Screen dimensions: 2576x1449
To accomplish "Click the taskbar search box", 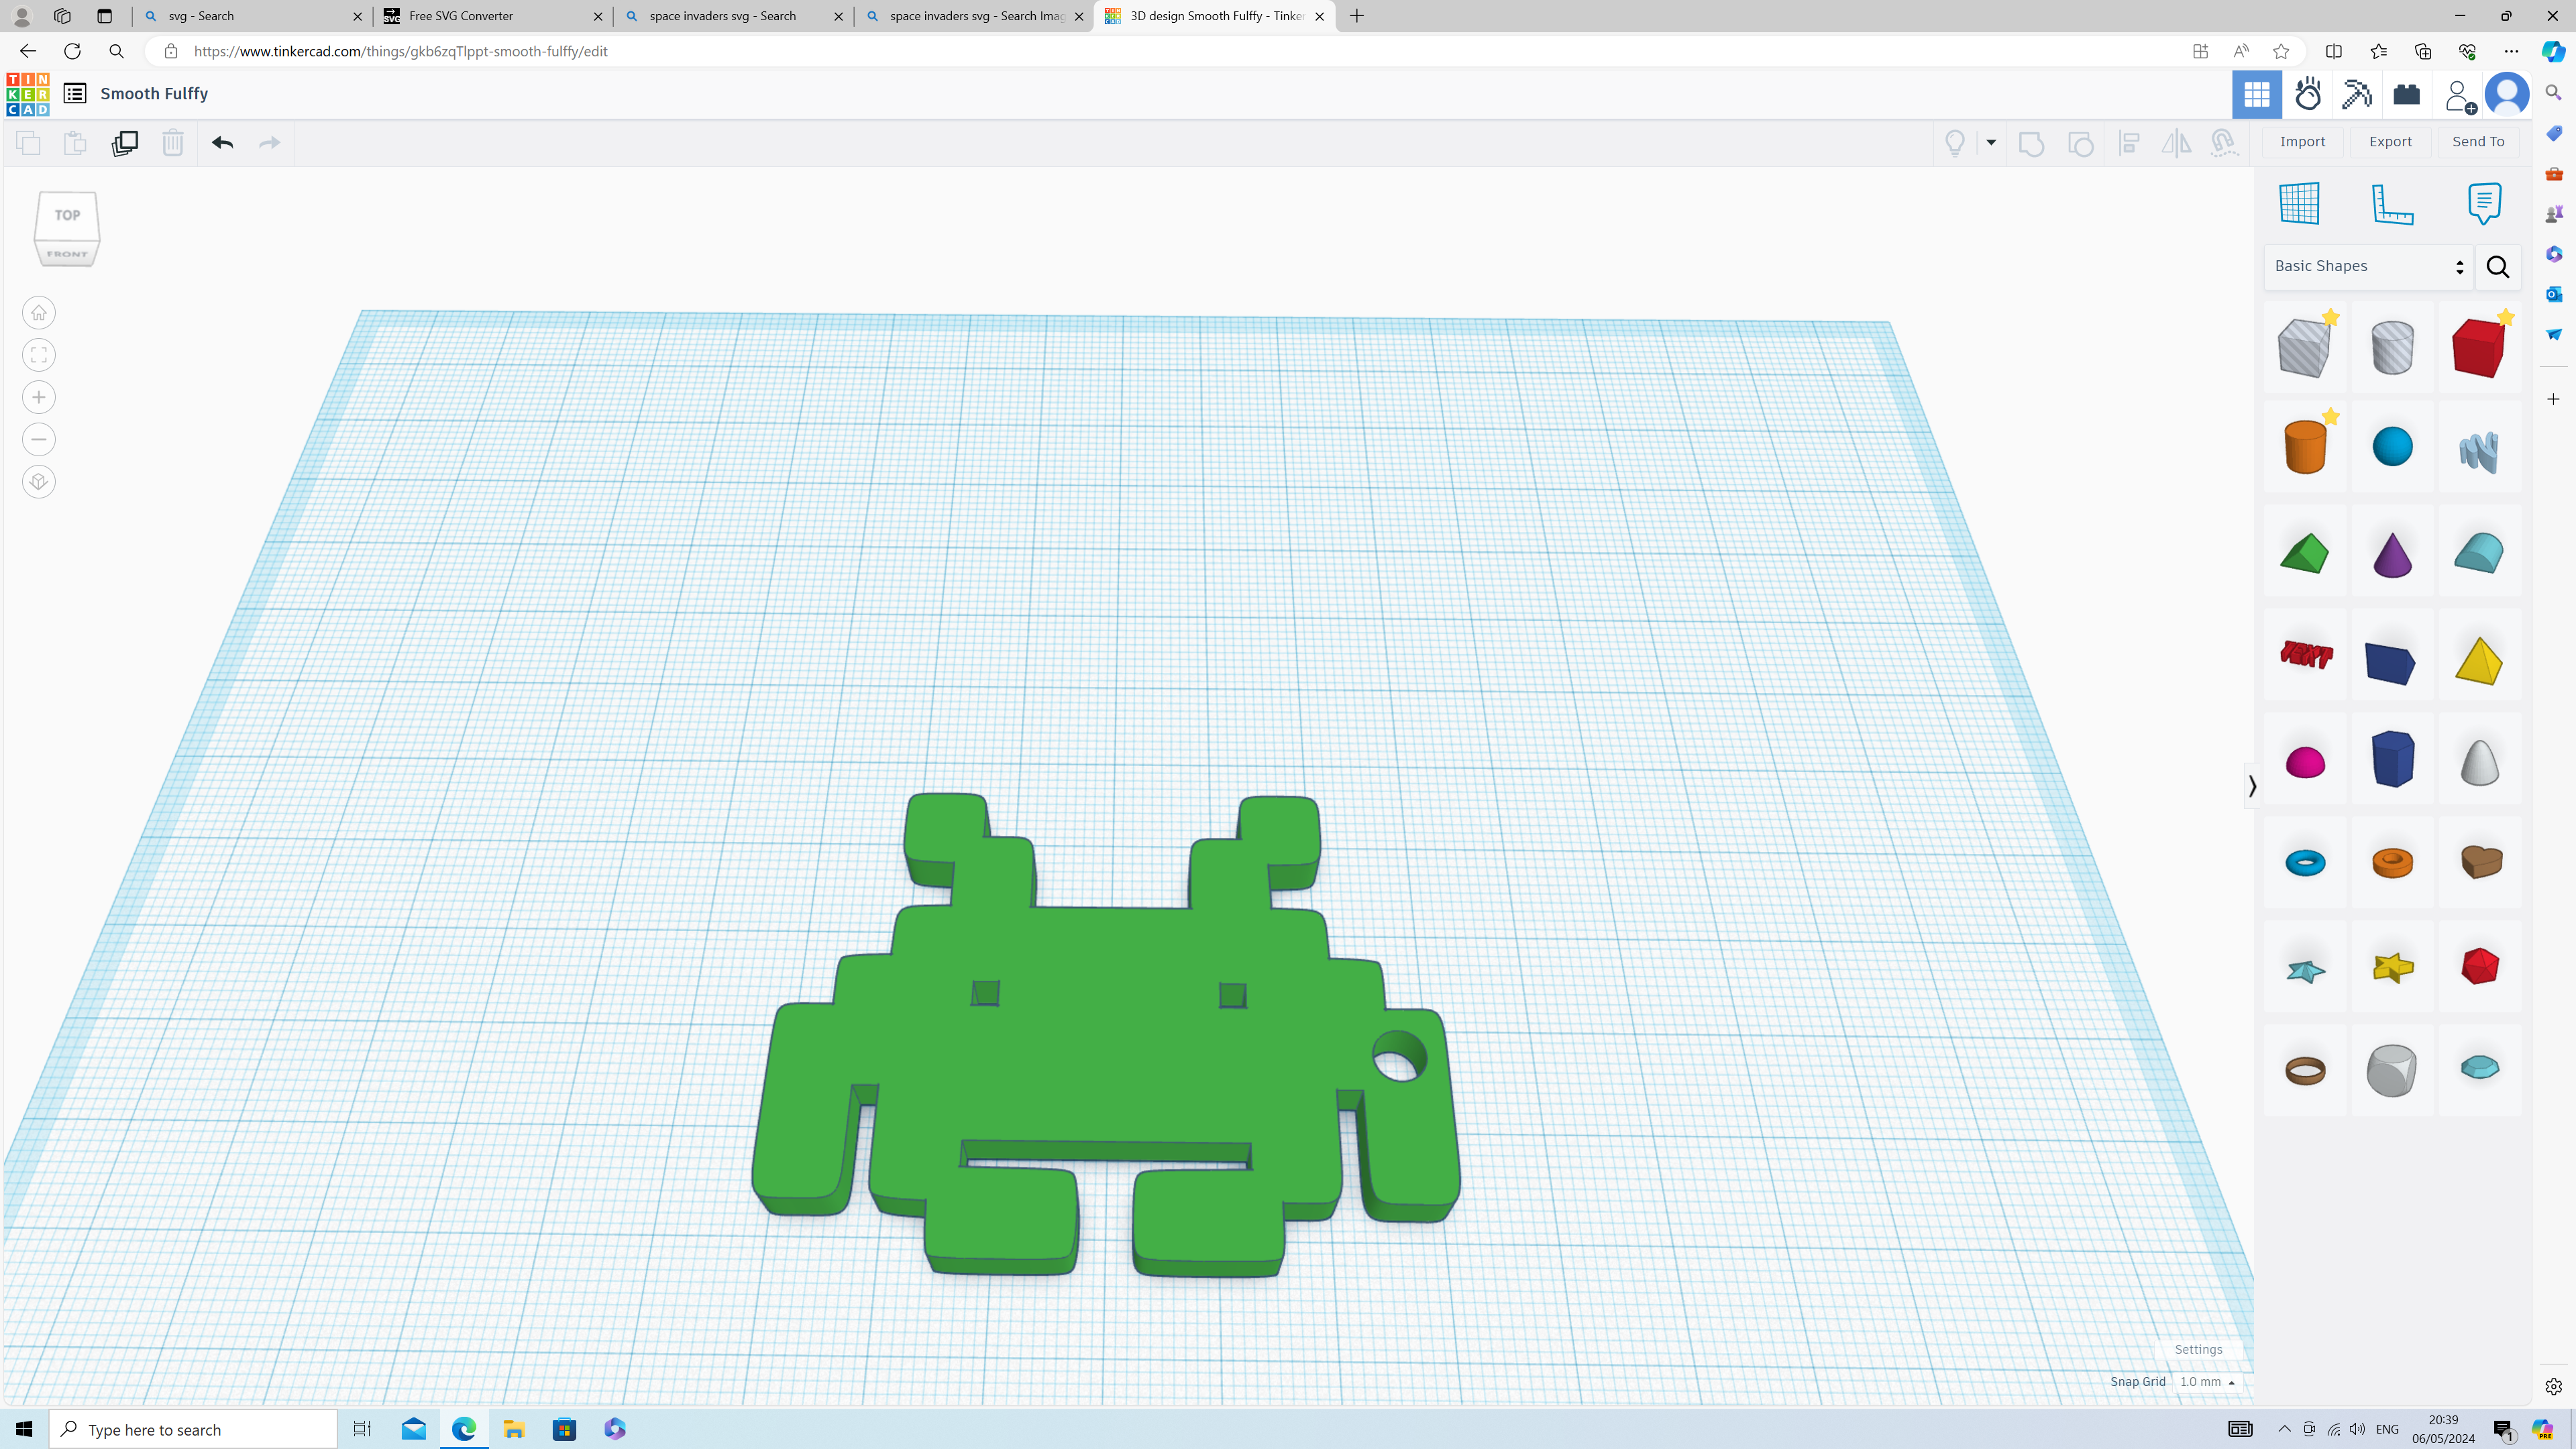I will coord(194,1429).
